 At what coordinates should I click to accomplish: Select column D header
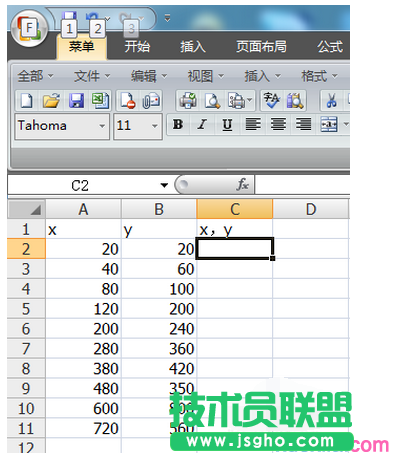[x=311, y=209]
